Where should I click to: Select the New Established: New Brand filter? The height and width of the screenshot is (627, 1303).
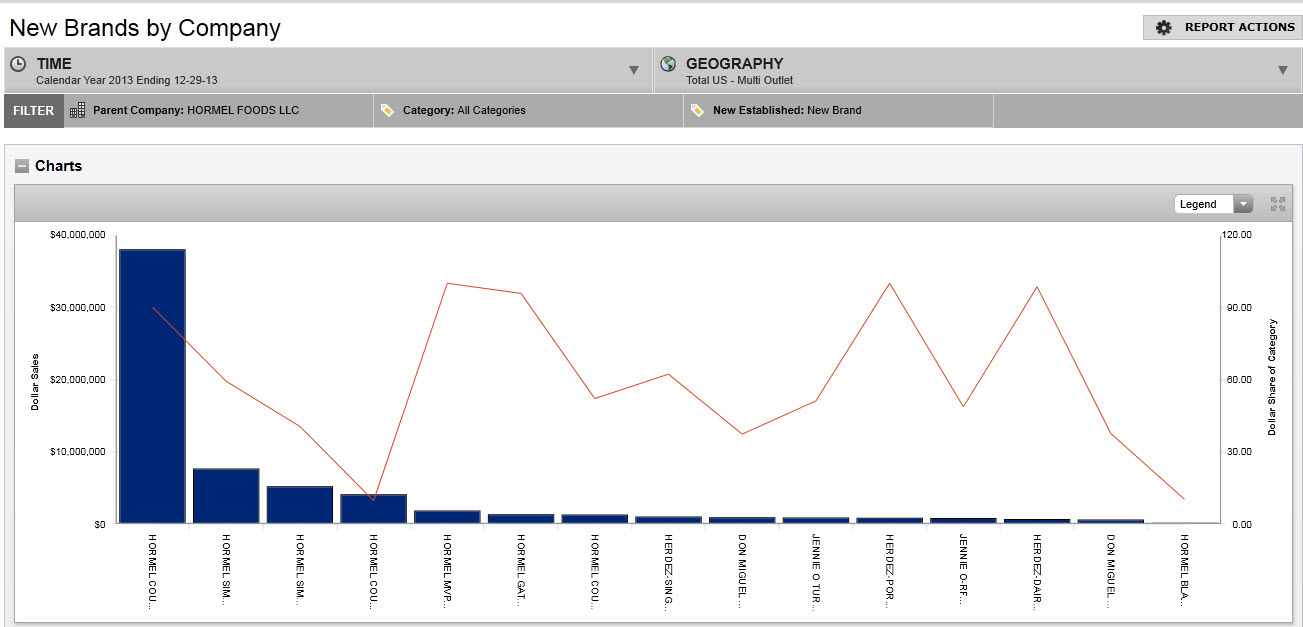click(x=786, y=111)
